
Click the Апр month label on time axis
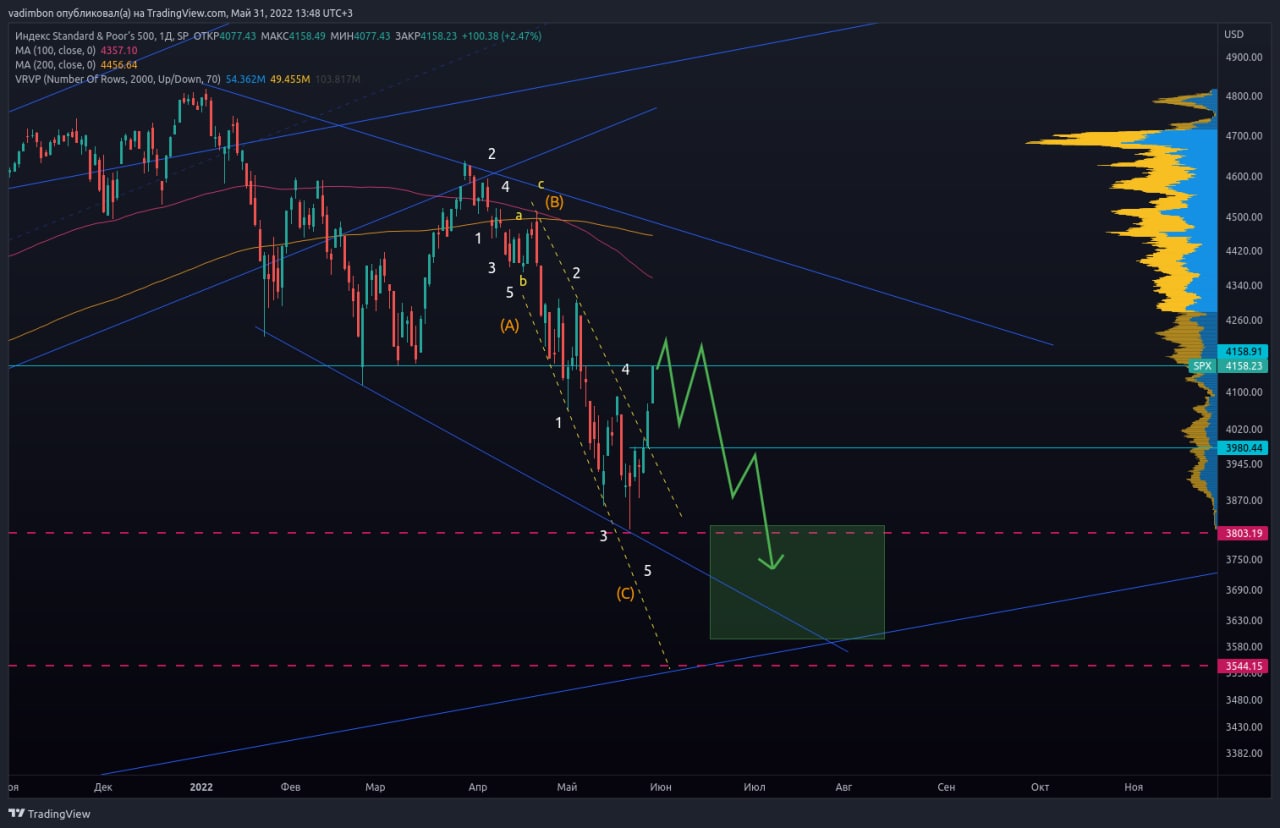477,787
